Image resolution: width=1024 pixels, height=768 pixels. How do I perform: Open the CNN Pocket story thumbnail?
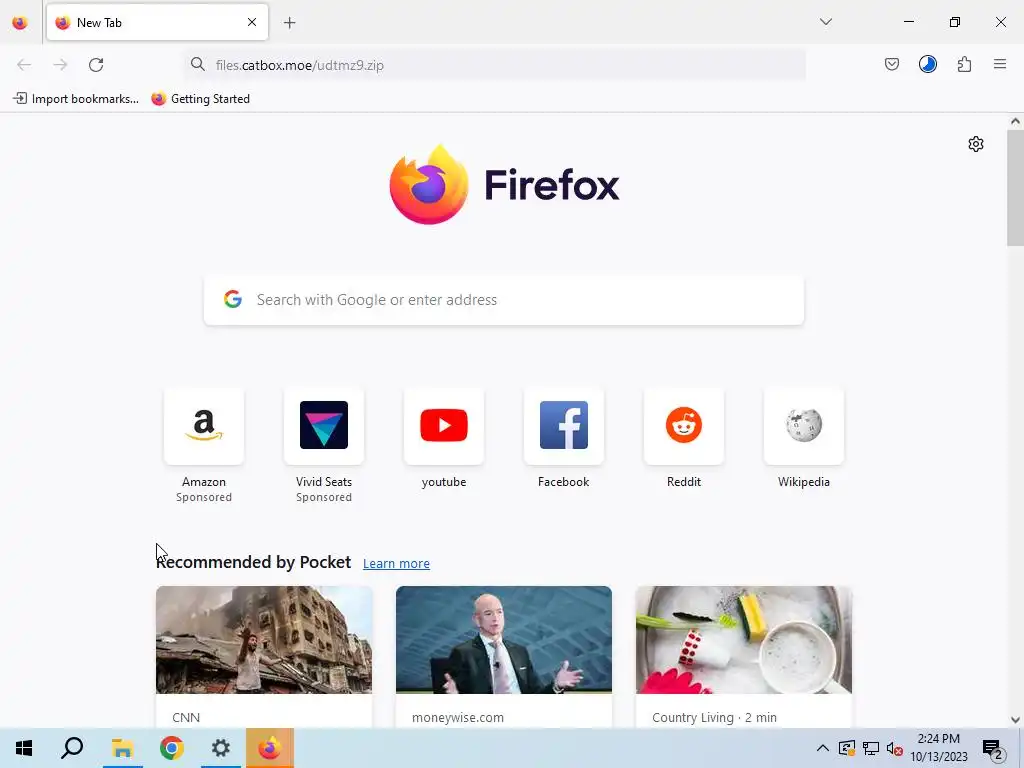[x=264, y=639]
